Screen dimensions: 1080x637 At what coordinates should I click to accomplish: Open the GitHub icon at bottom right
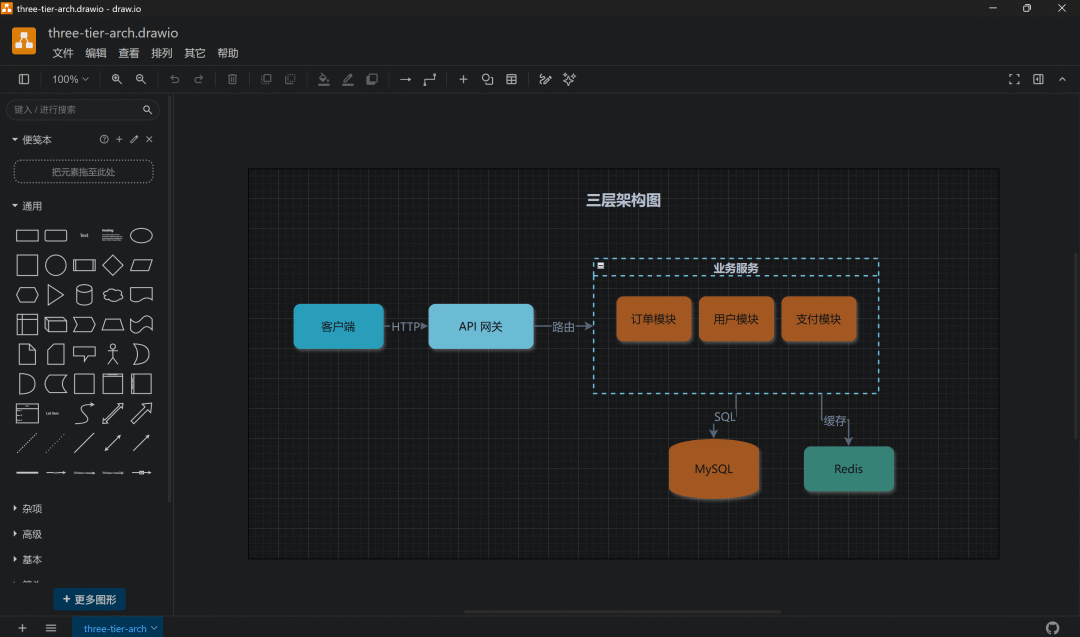pos(1052,627)
